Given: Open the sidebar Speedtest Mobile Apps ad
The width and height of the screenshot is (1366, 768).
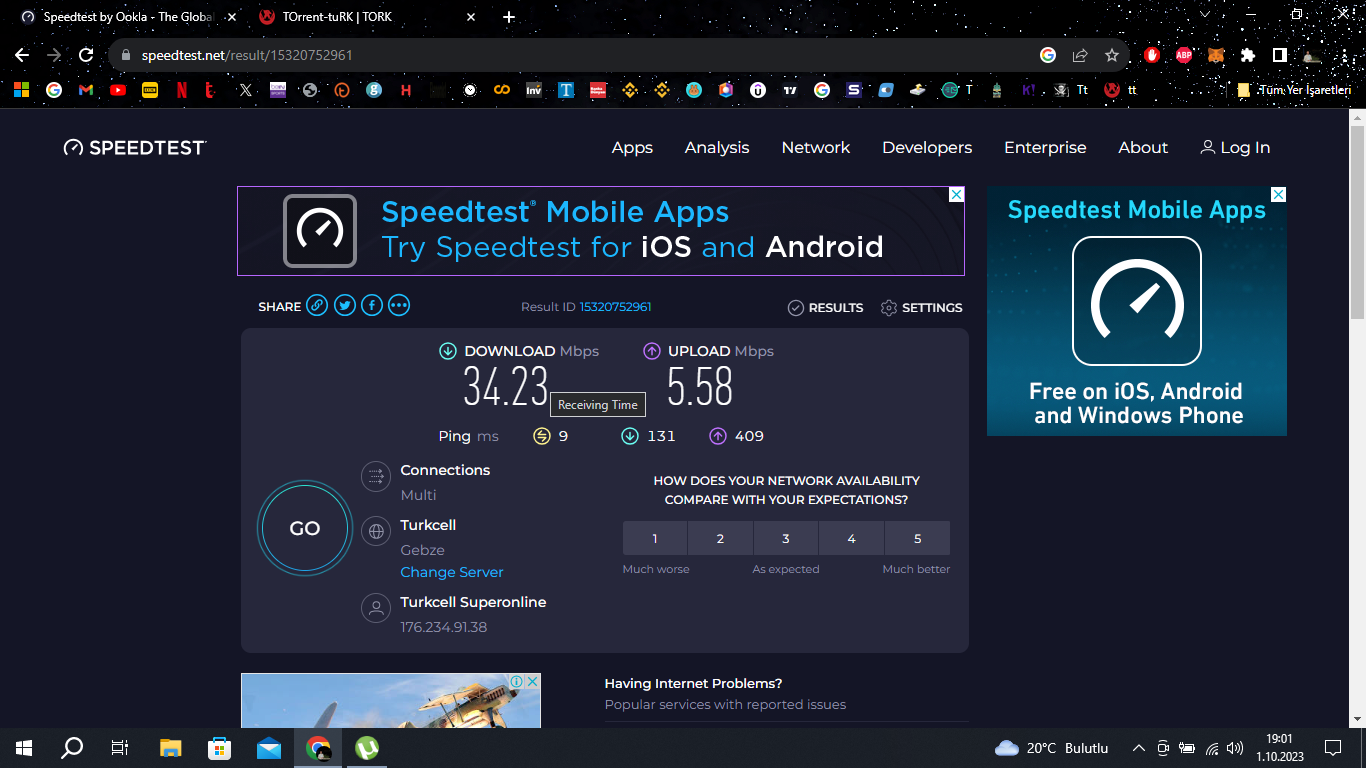Looking at the screenshot, I should click(1137, 311).
